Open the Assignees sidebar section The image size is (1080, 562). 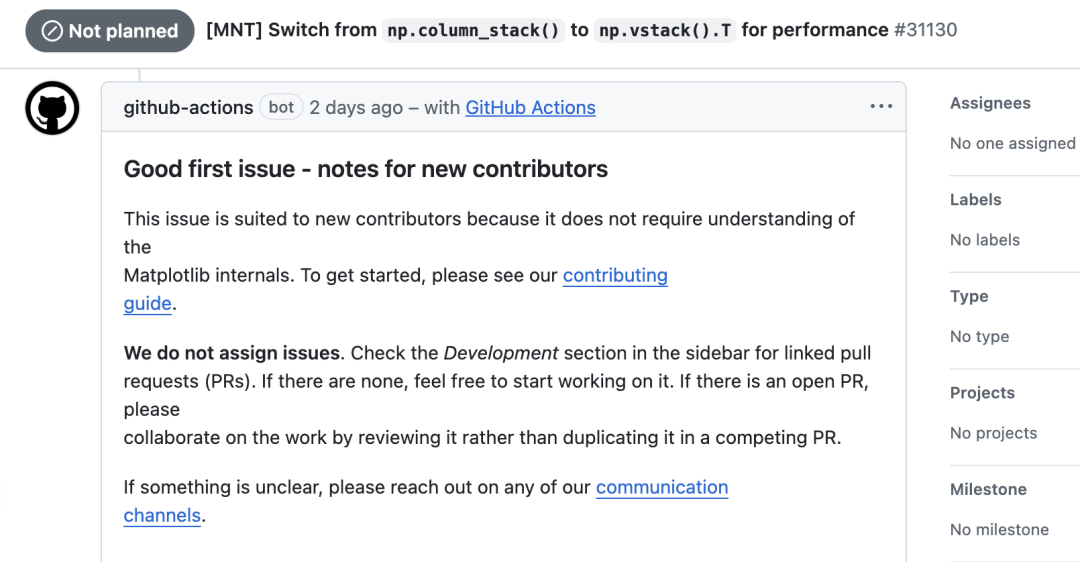pyautogui.click(x=990, y=103)
